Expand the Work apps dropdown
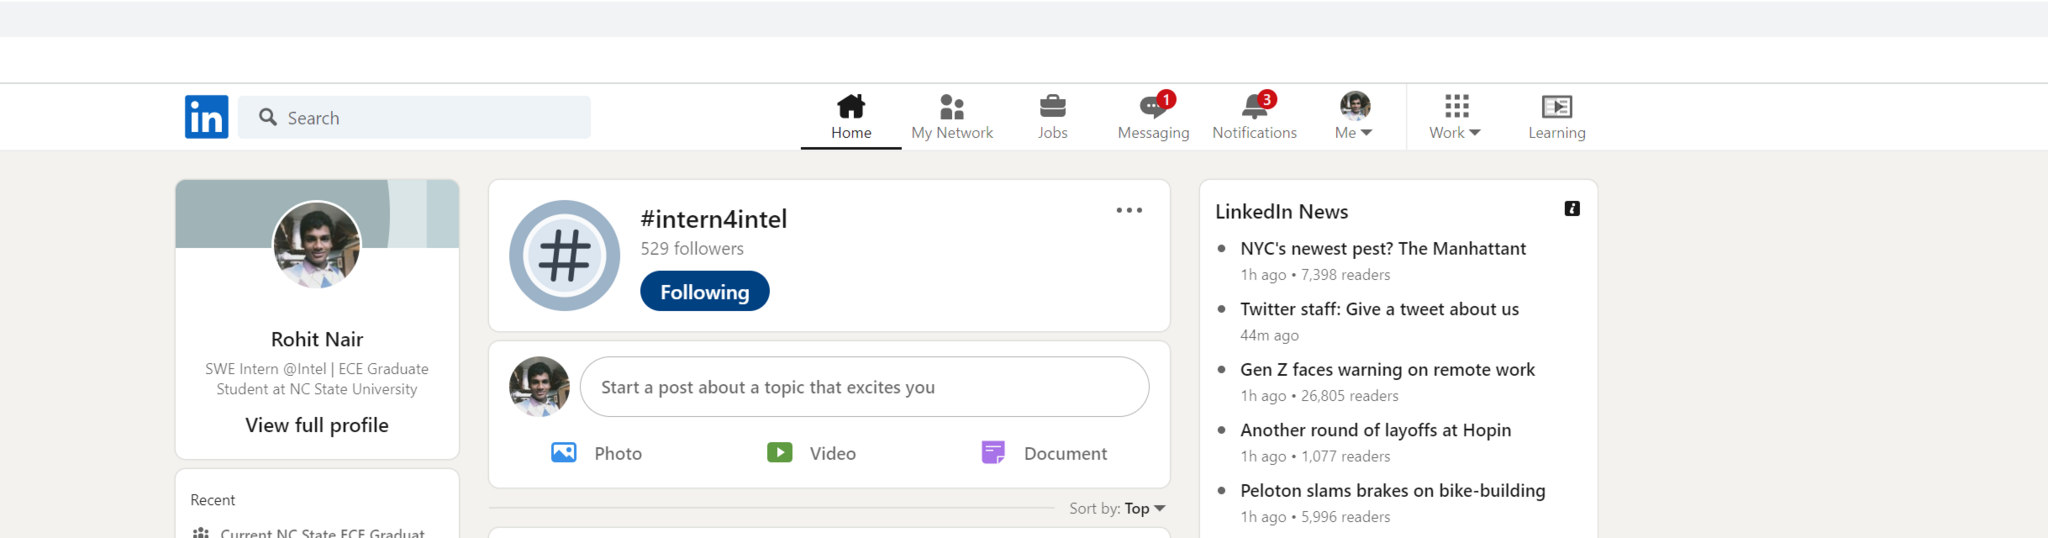 point(1455,117)
